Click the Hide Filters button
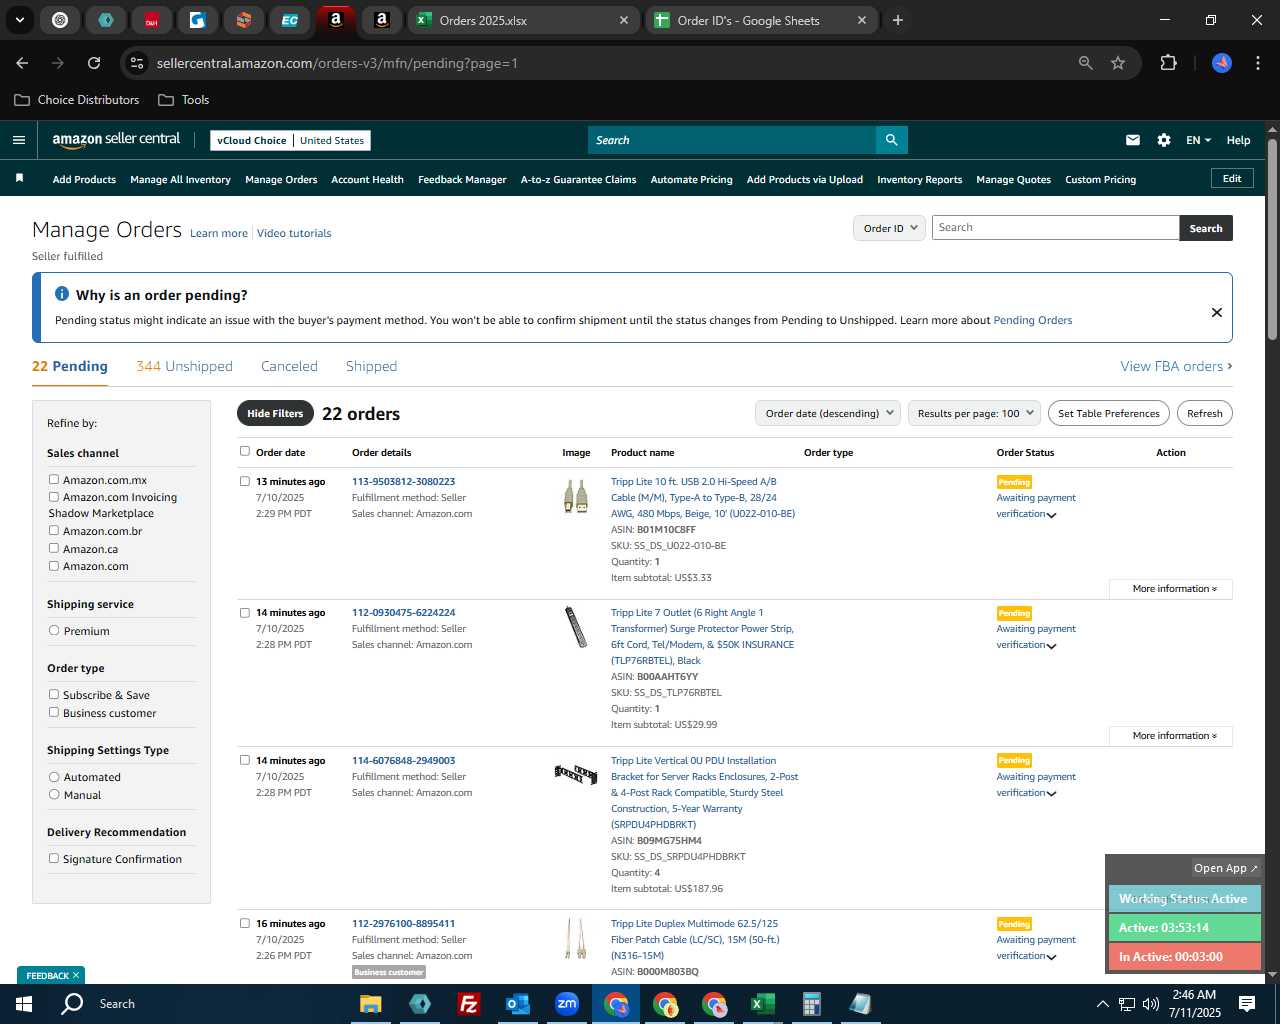This screenshot has width=1280, height=1024. pyautogui.click(x=275, y=413)
